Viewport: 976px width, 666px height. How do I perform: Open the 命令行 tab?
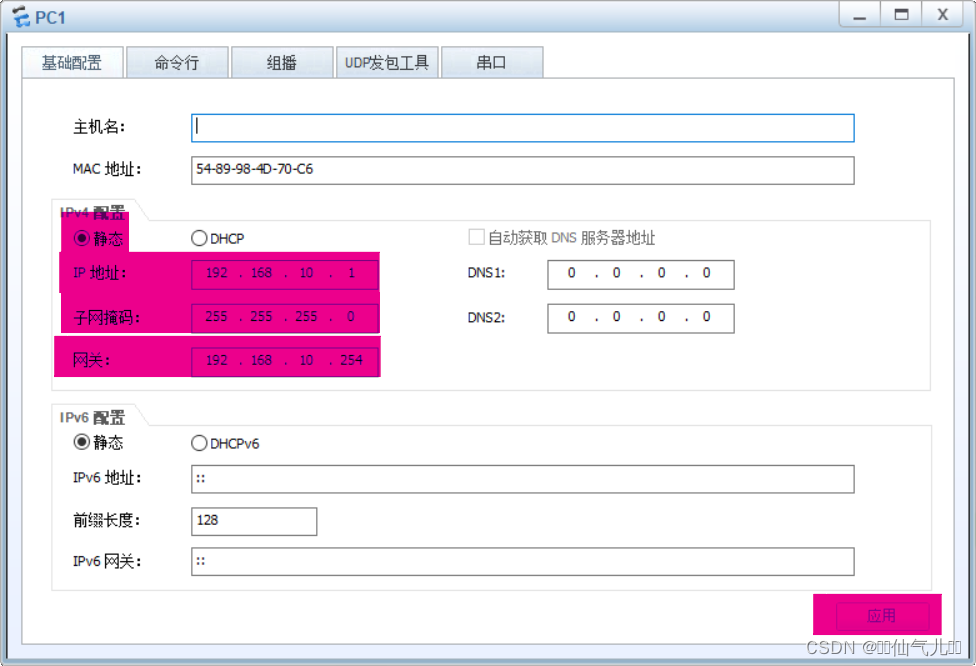(177, 62)
